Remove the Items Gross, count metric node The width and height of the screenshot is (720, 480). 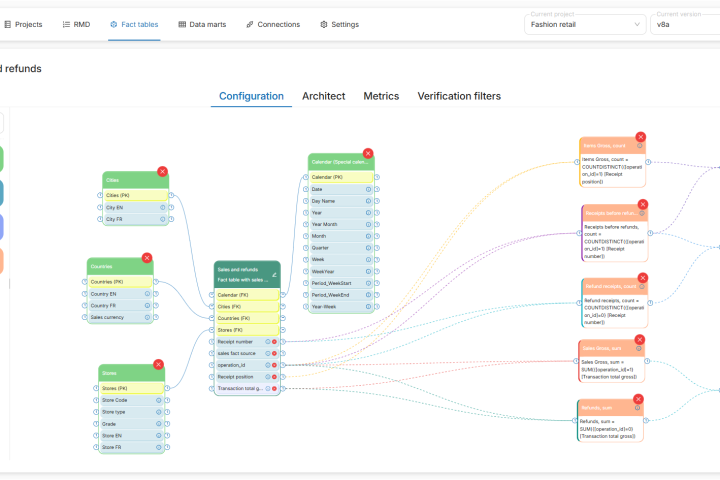640,137
